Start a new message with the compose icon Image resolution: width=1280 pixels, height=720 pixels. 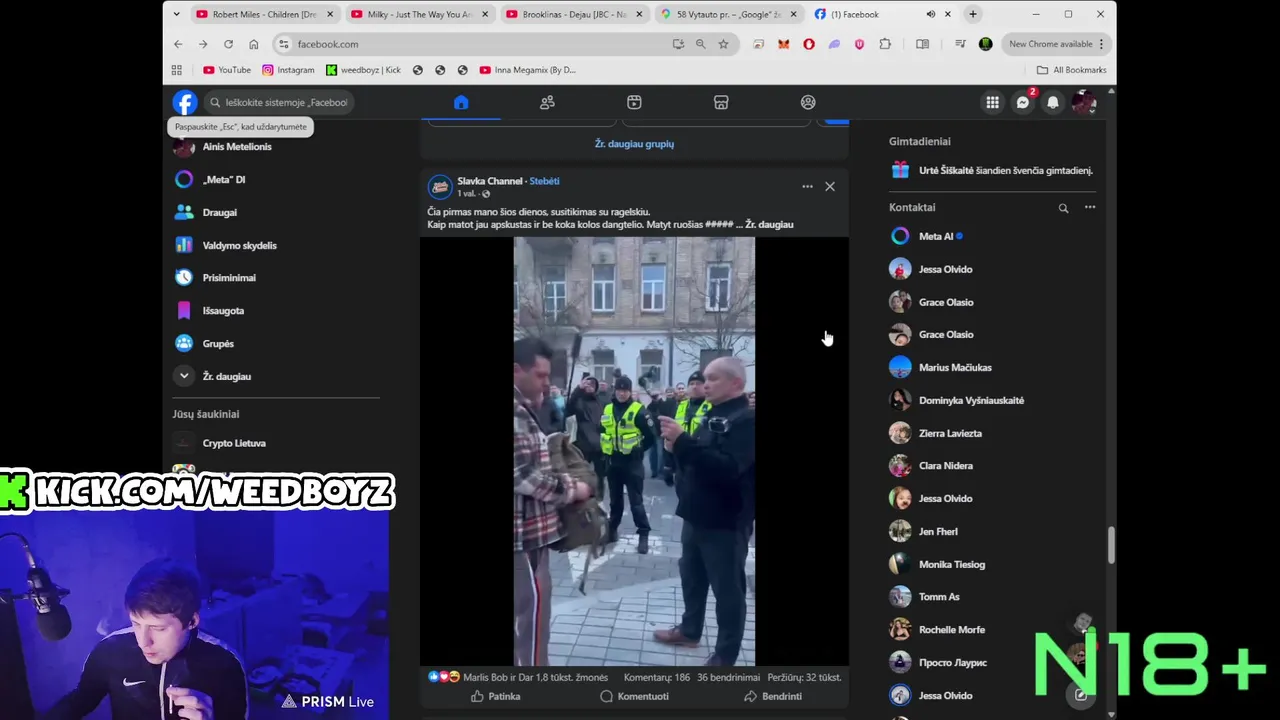tap(1081, 694)
